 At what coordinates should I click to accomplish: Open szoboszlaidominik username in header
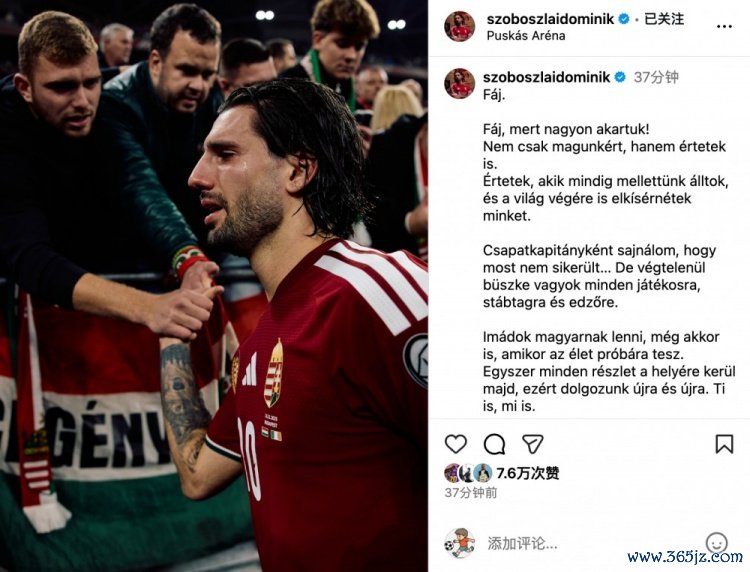tap(550, 19)
